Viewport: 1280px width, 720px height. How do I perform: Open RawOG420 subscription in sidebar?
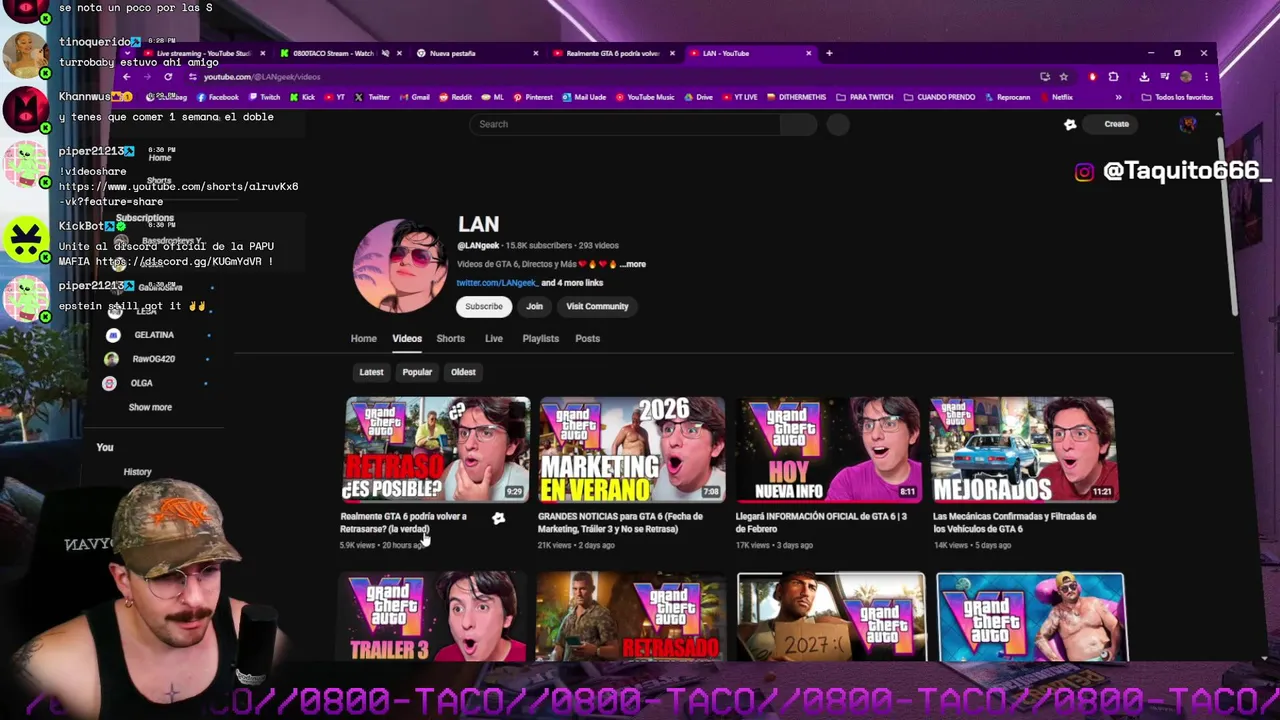pos(154,359)
